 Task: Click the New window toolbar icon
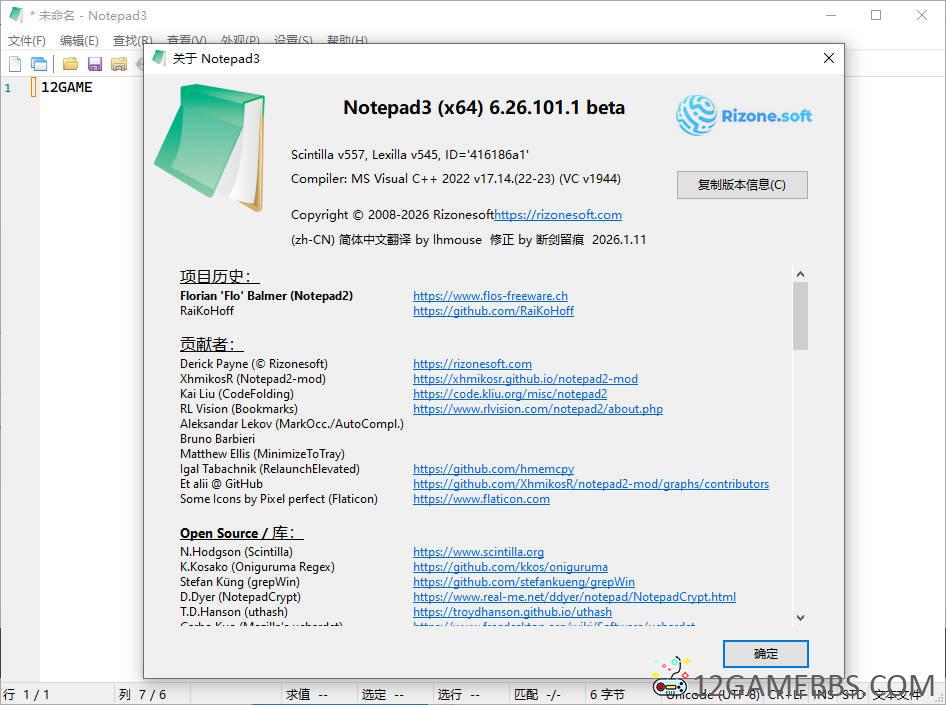click(x=39, y=64)
